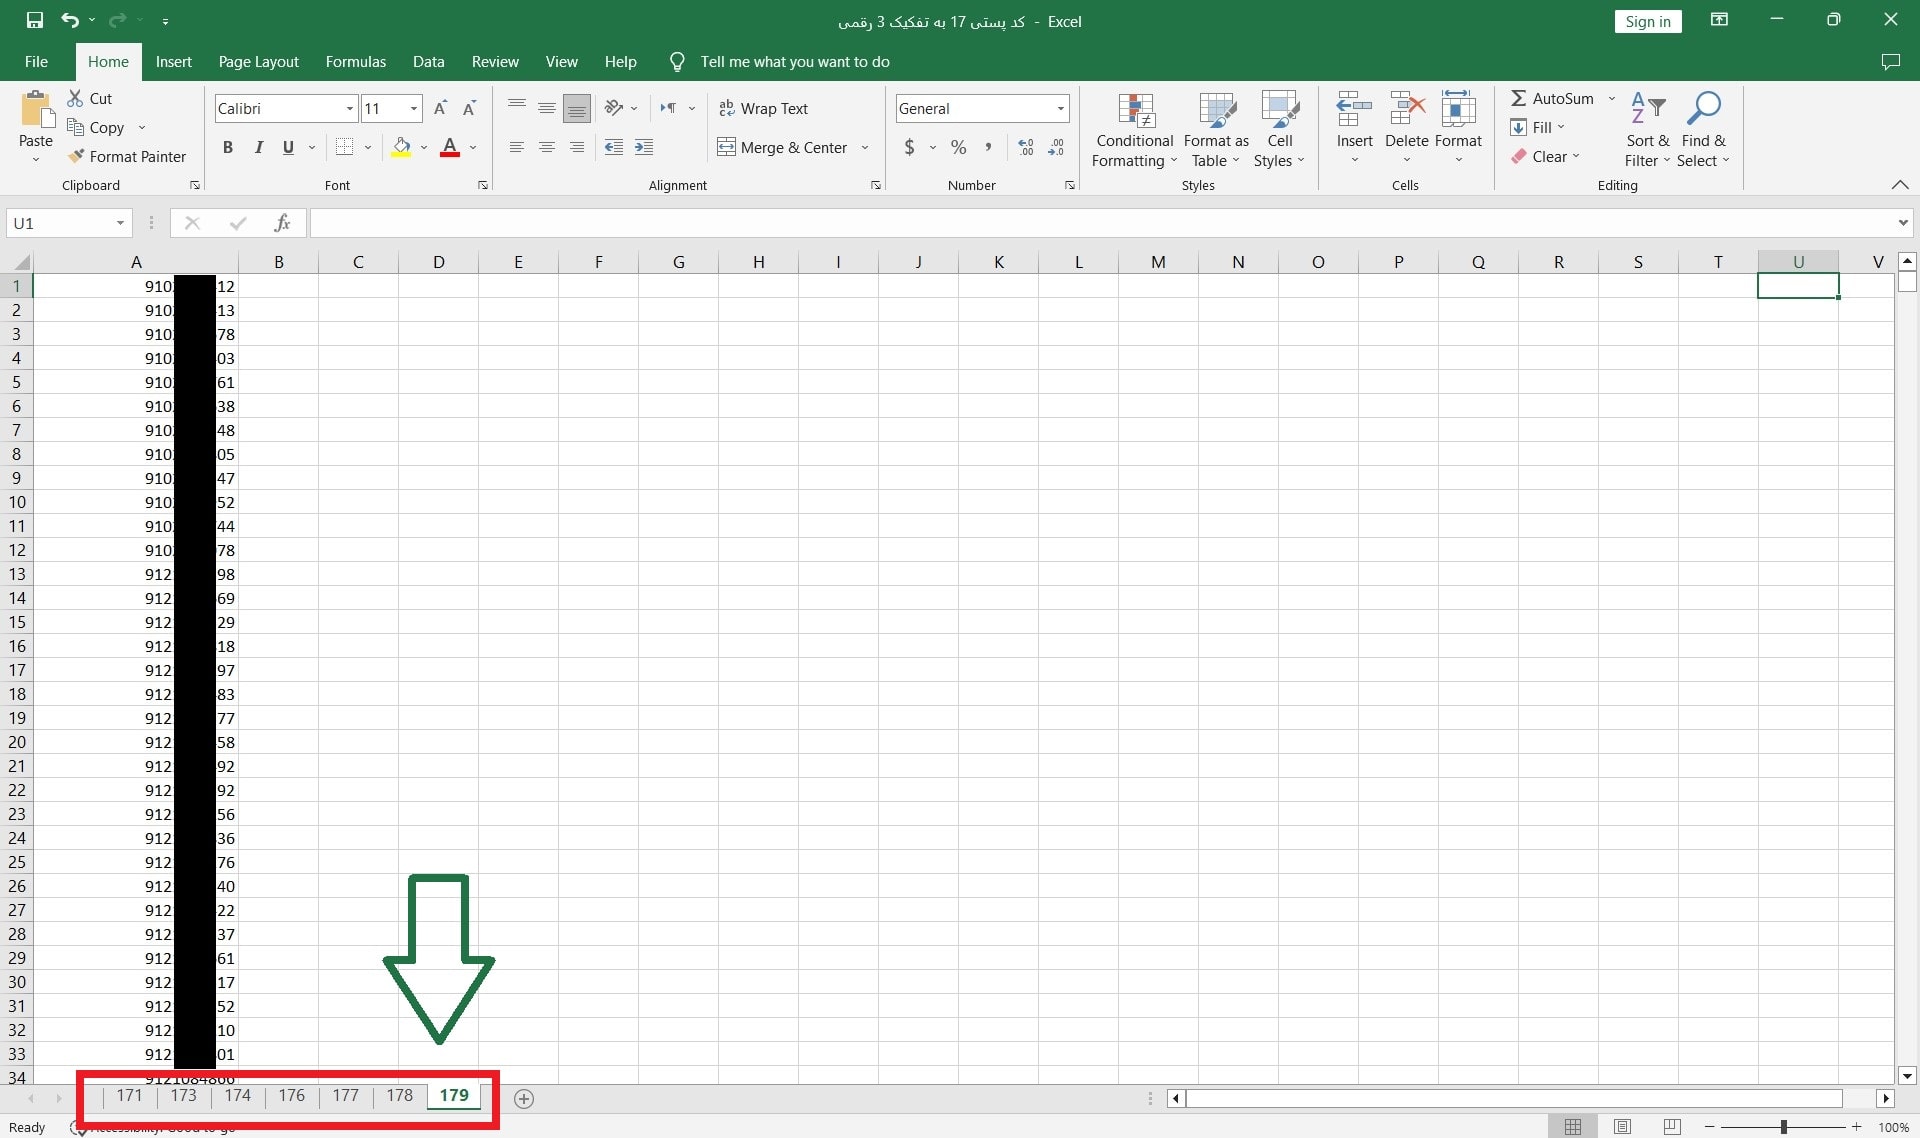The image size is (1920, 1138).
Task: Open the Name Box dropdown arrow
Action: (x=120, y=223)
